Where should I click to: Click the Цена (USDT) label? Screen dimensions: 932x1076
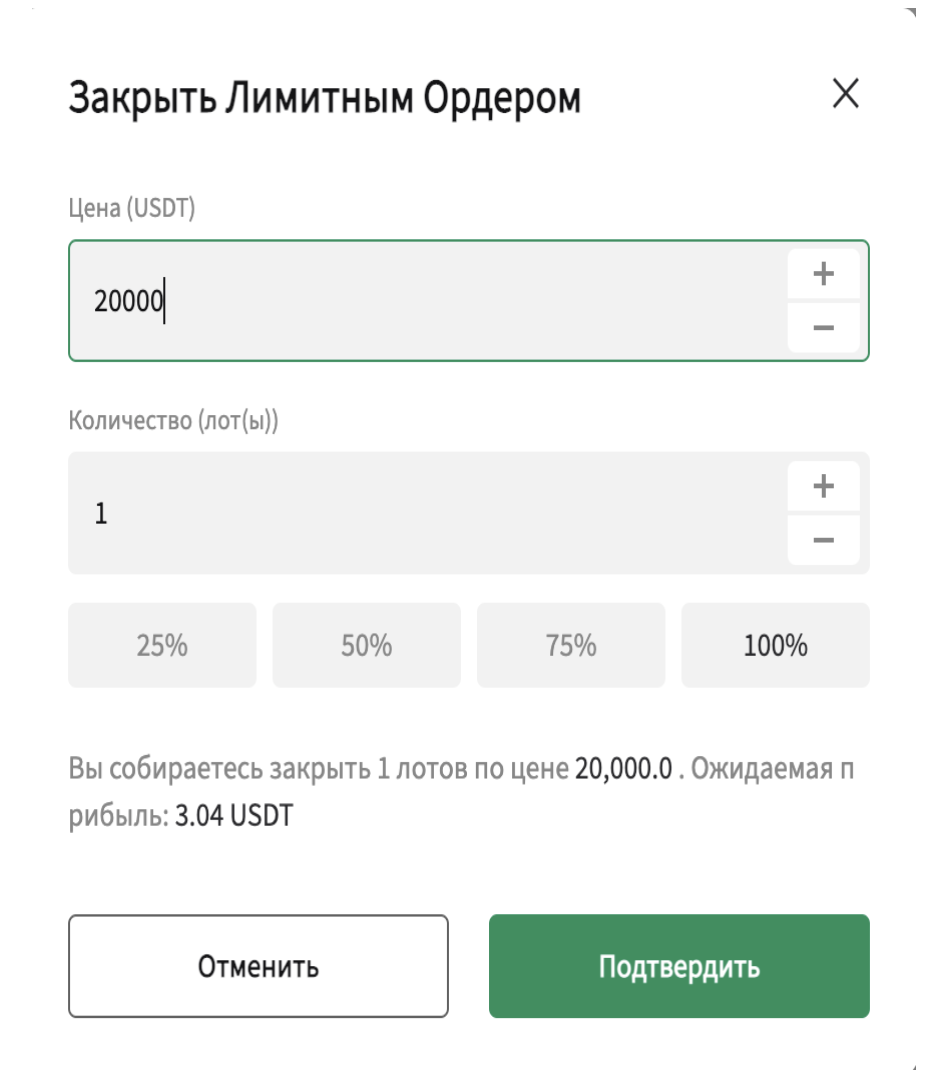(x=132, y=207)
